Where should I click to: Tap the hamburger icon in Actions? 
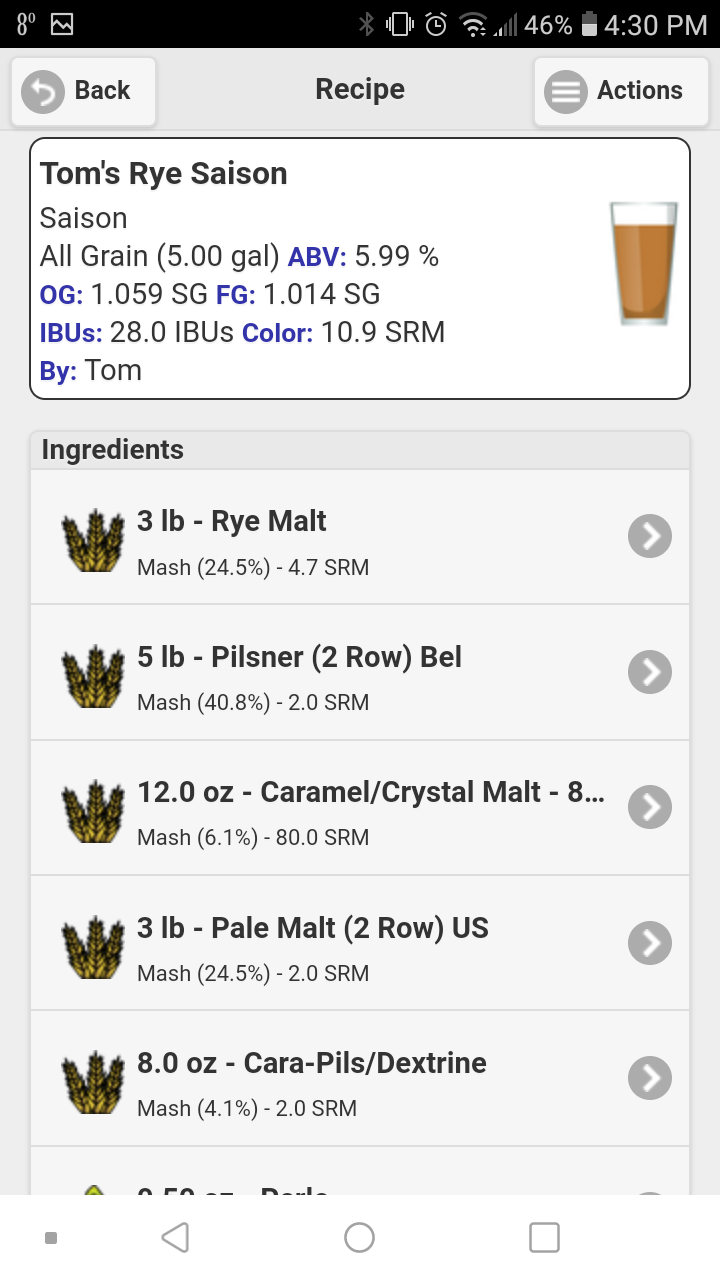click(x=565, y=92)
